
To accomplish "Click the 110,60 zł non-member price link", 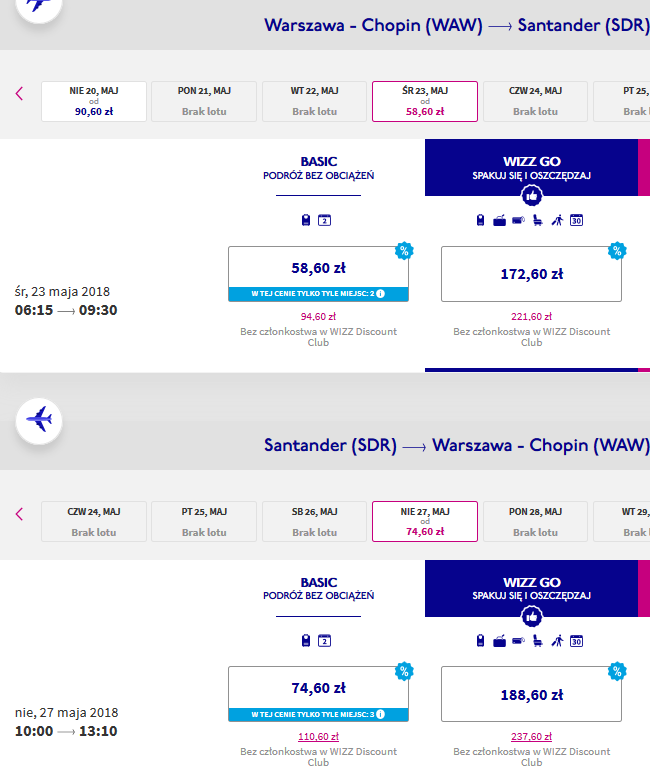I will tap(318, 737).
